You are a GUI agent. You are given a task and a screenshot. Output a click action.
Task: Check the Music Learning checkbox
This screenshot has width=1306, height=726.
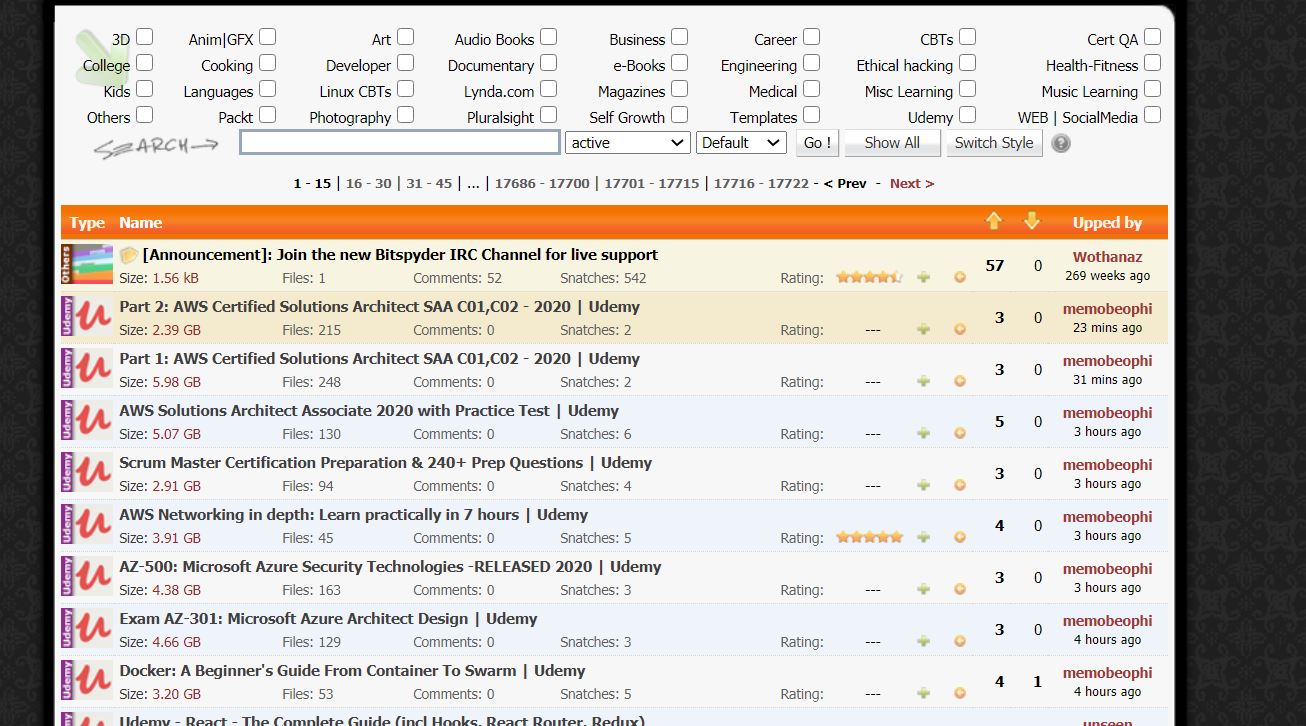(1152, 89)
